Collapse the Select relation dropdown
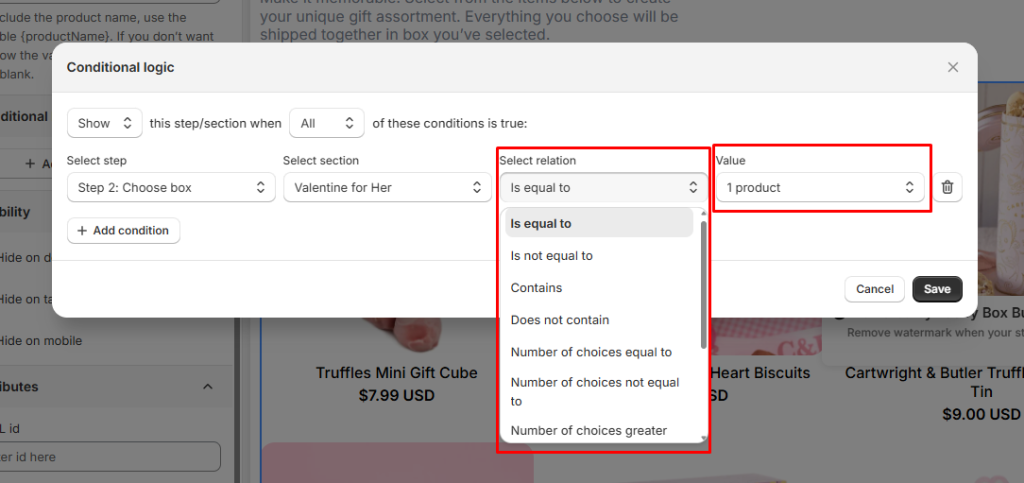 point(603,187)
